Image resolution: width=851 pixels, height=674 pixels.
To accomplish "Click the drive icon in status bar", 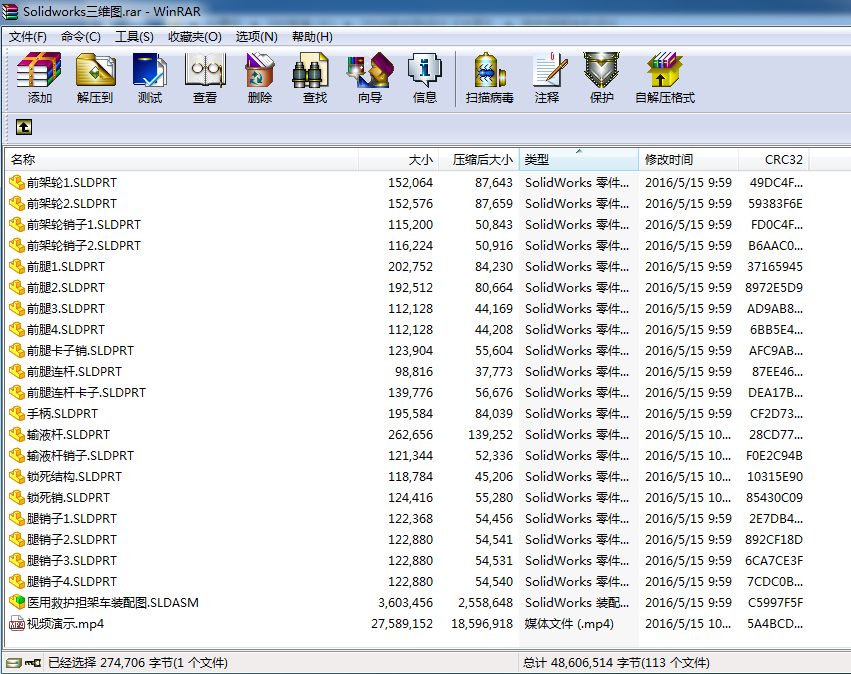I will pos(14,663).
